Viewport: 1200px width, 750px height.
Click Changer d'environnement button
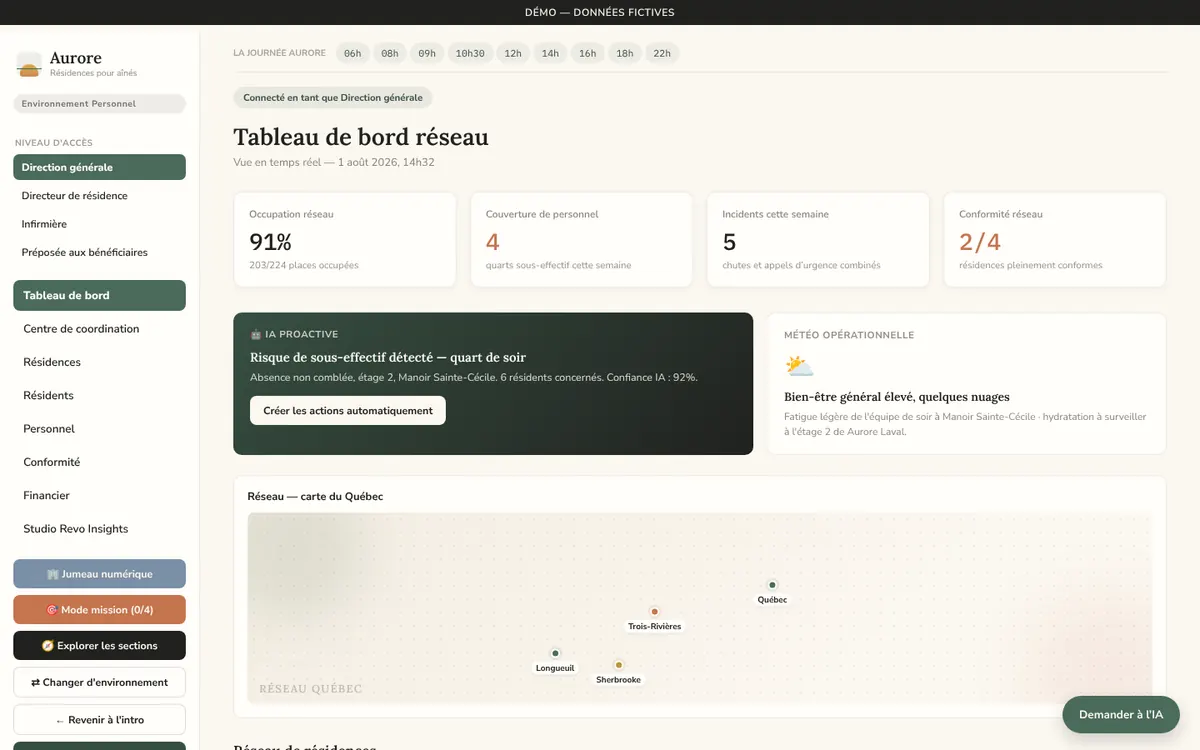99,682
